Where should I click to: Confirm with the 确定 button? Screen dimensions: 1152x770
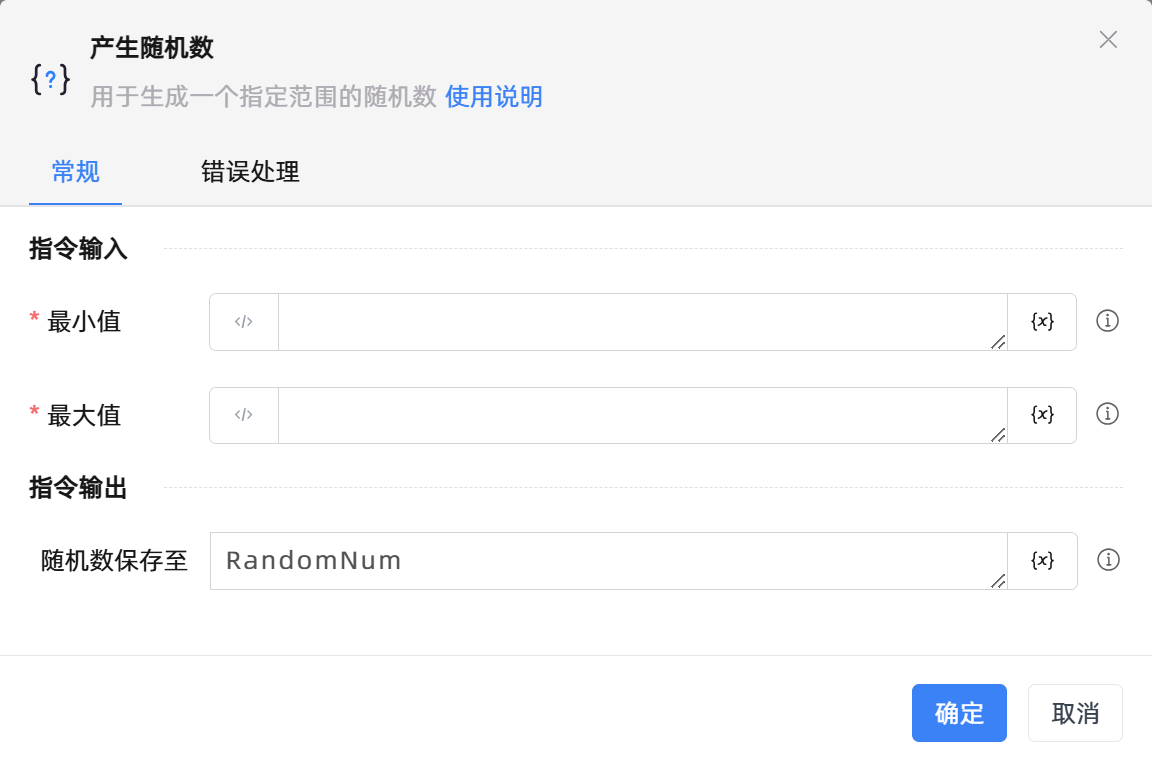(x=959, y=713)
